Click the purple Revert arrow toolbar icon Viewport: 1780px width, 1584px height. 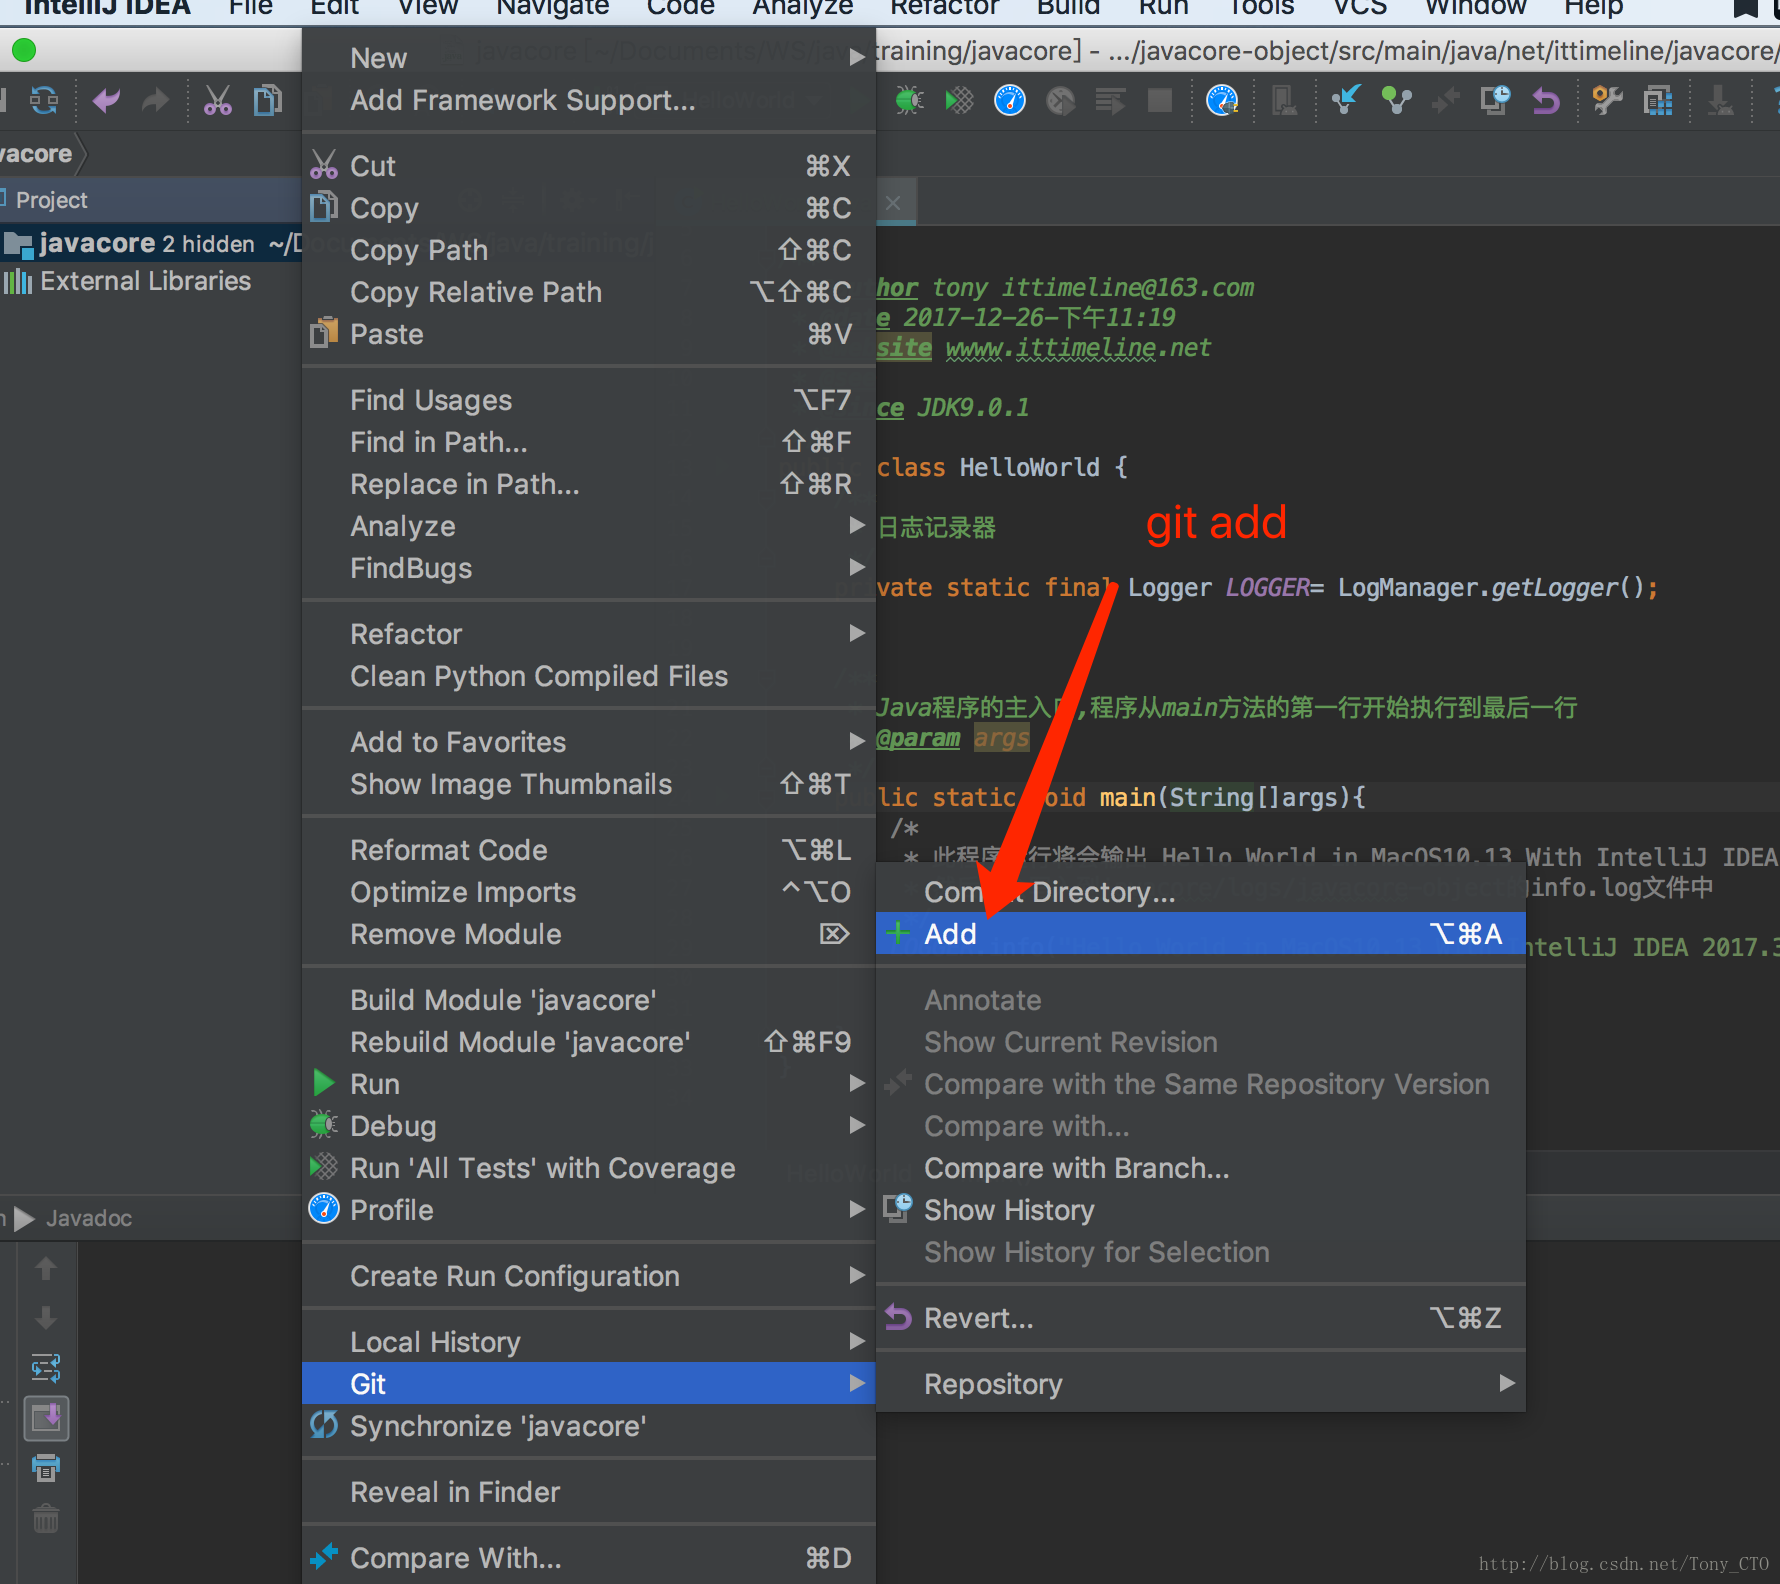pos(1546,100)
